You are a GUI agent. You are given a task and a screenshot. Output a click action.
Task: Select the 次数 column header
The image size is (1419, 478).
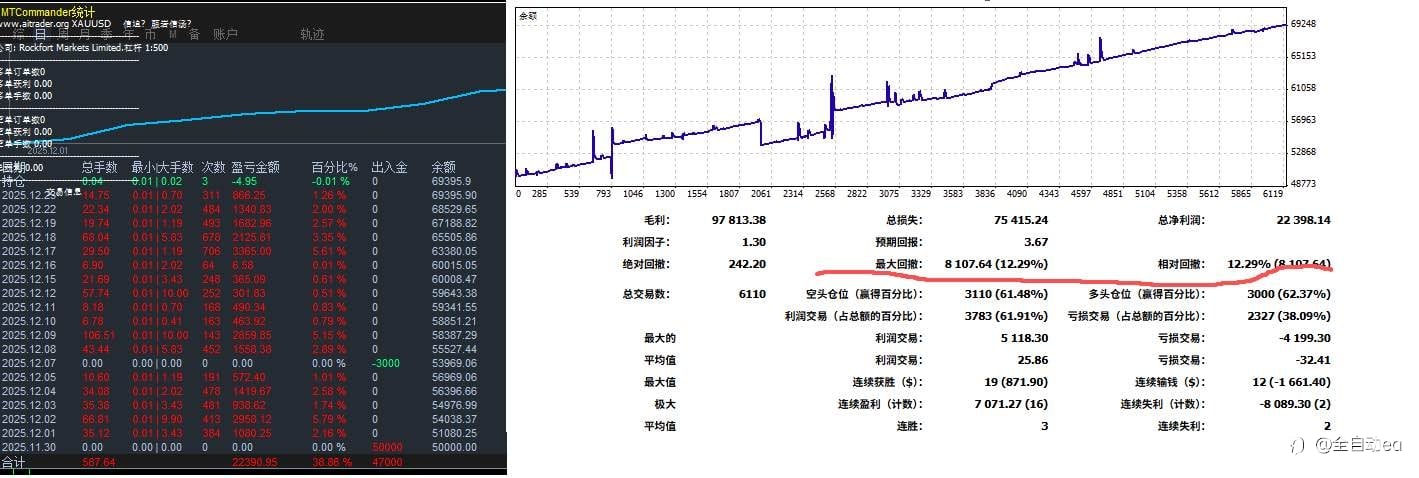pos(213,168)
